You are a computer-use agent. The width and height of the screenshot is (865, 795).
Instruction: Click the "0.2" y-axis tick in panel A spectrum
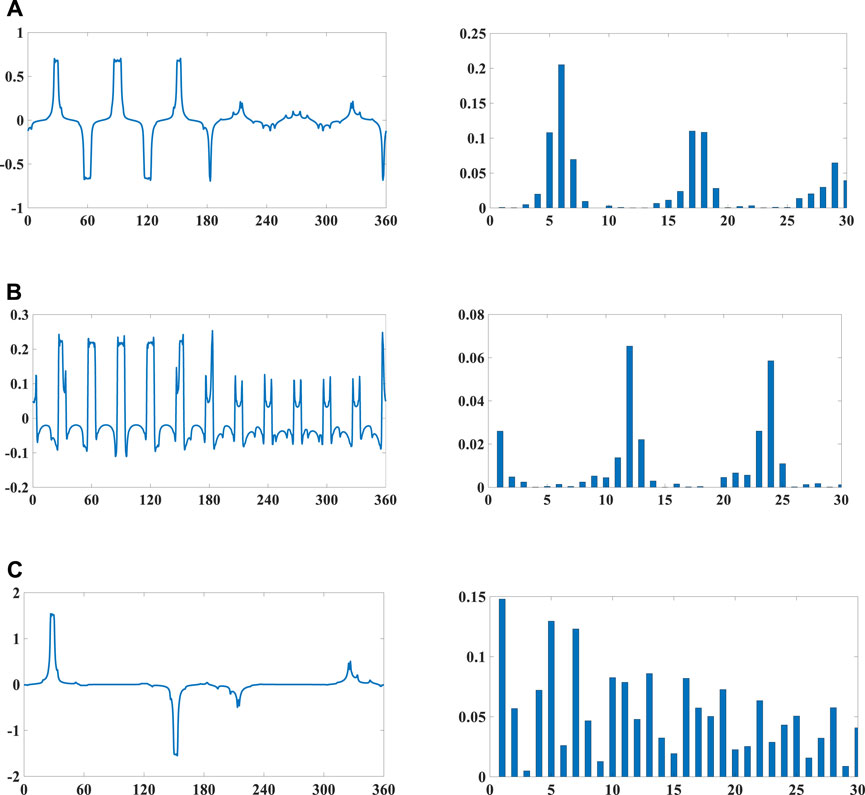coord(477,68)
